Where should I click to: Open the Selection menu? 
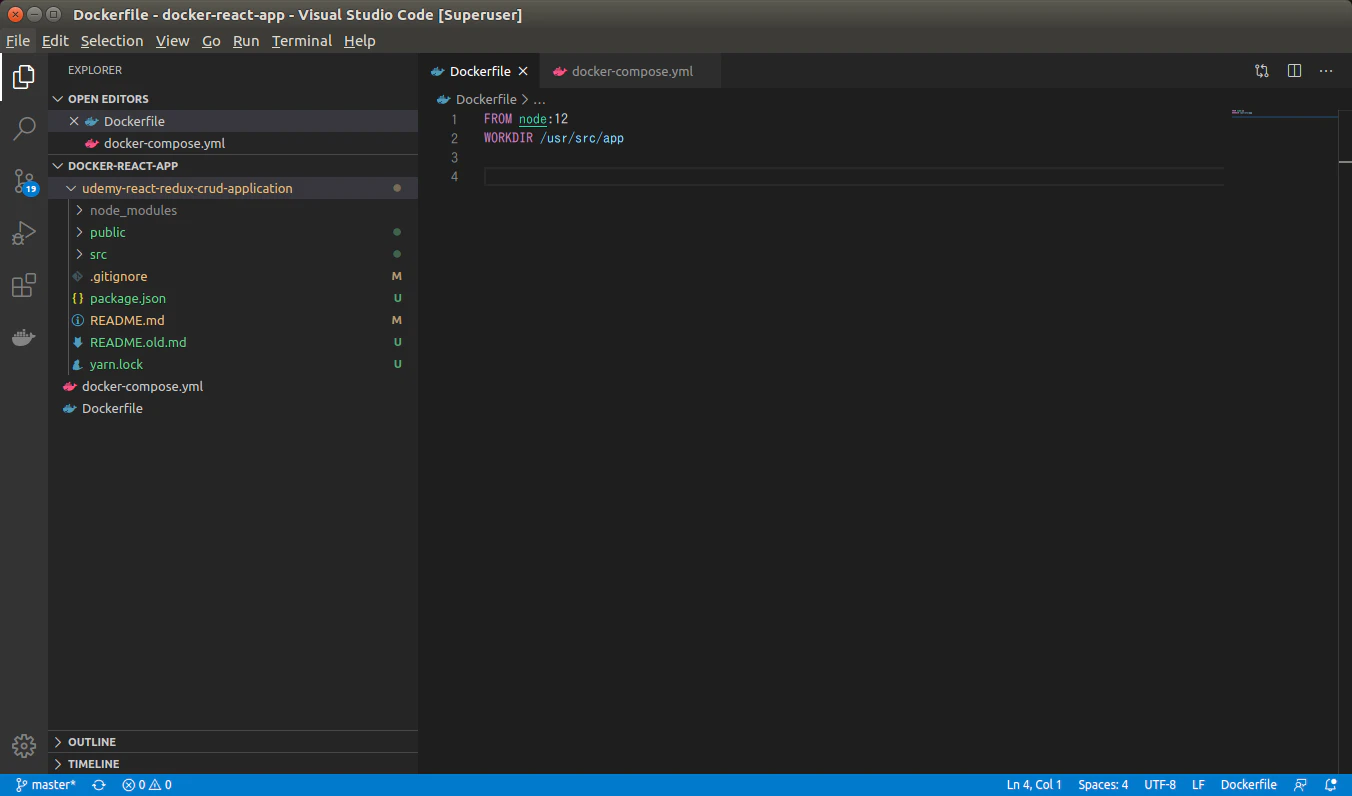(112, 41)
